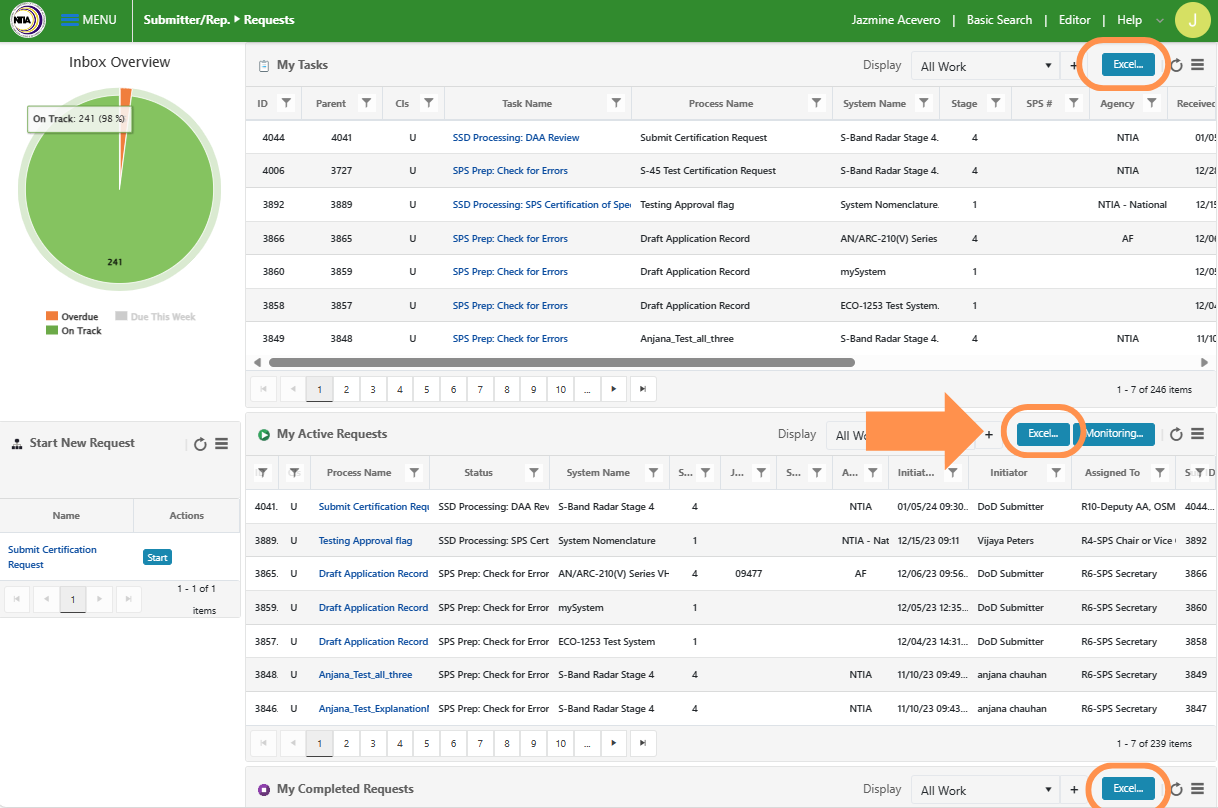Open Display dropdown in My Completed Requests

pyautogui.click(x=984, y=790)
